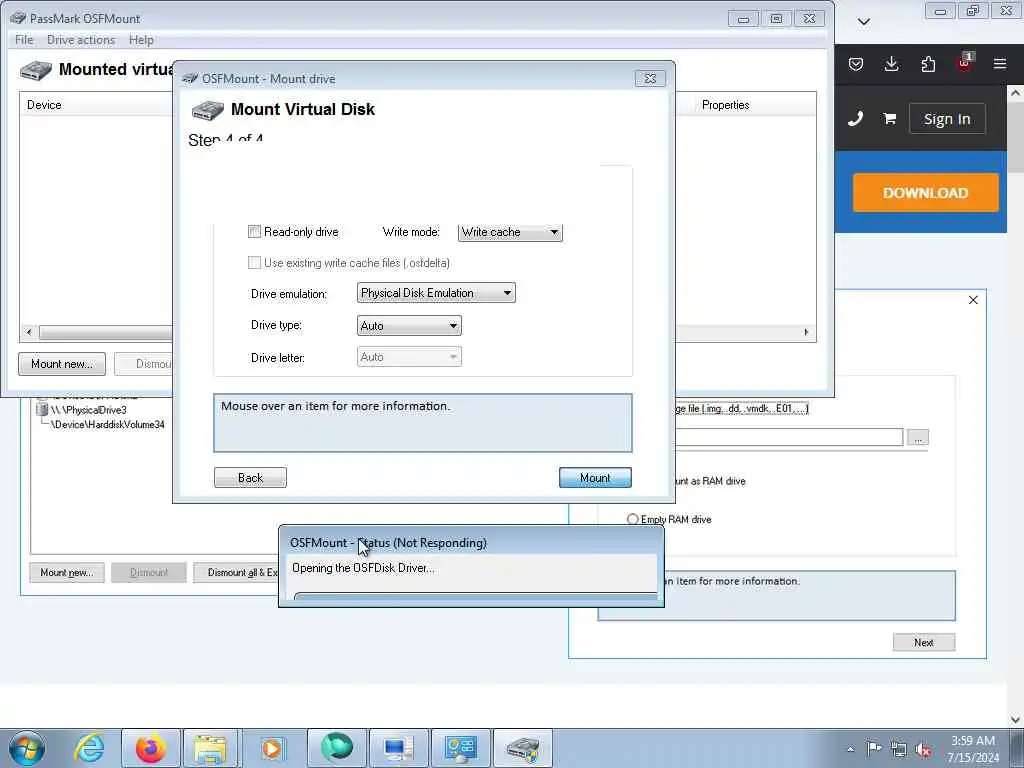Open the File menu in OSFMount
The width and height of the screenshot is (1024, 768).
(x=24, y=40)
